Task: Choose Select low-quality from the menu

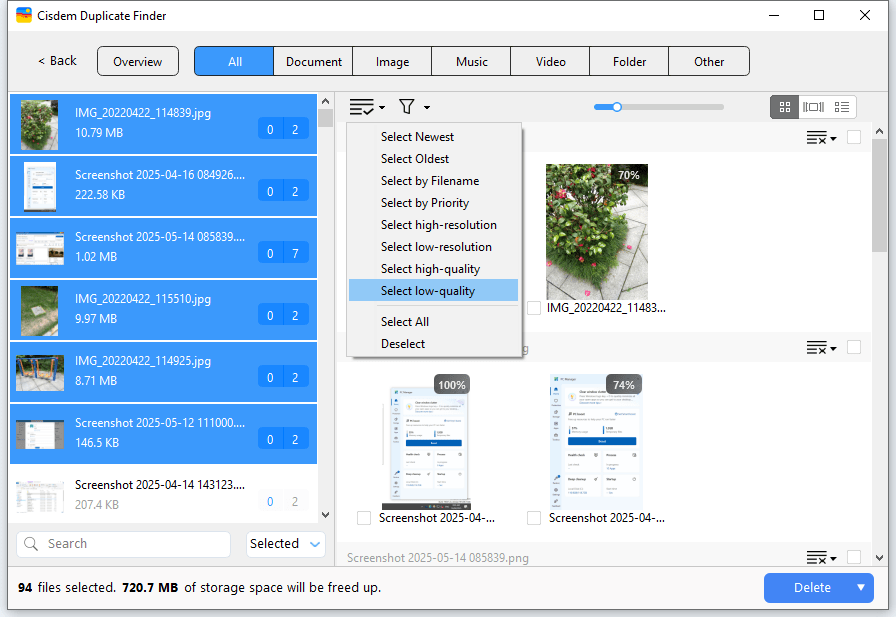Action: [428, 291]
